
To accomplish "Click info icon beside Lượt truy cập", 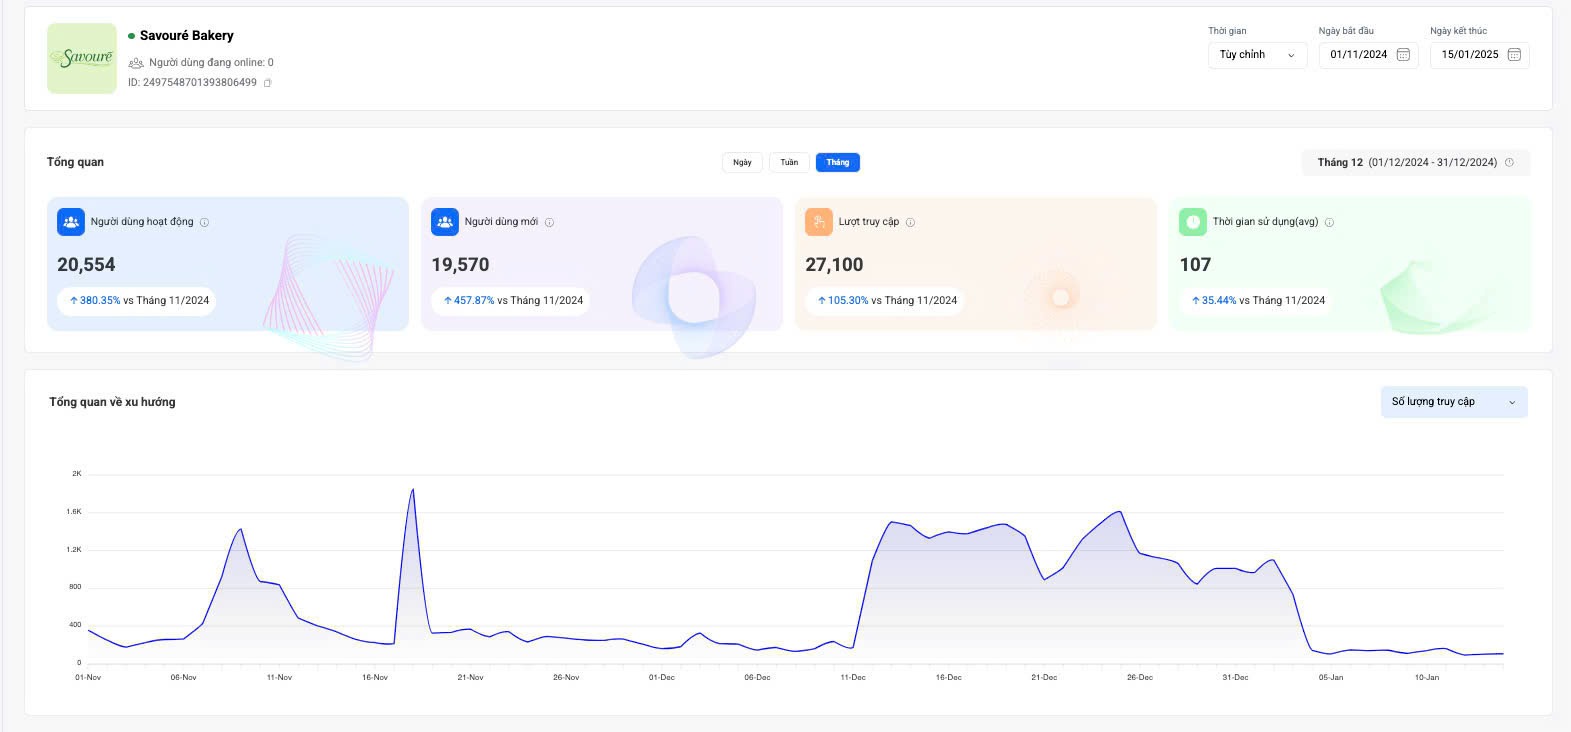I will point(910,223).
